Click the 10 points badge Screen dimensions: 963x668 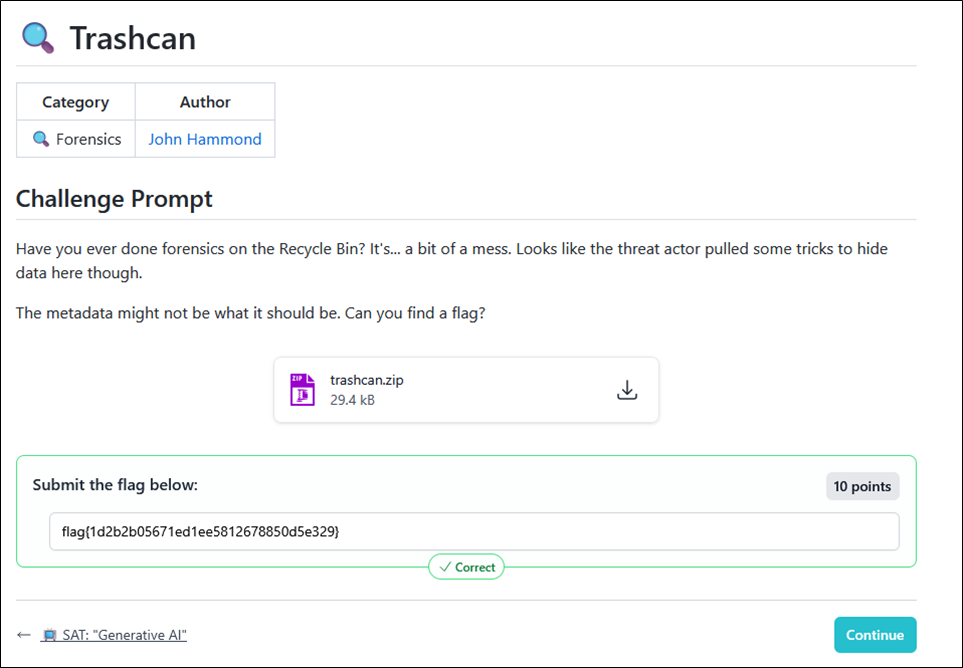862,486
